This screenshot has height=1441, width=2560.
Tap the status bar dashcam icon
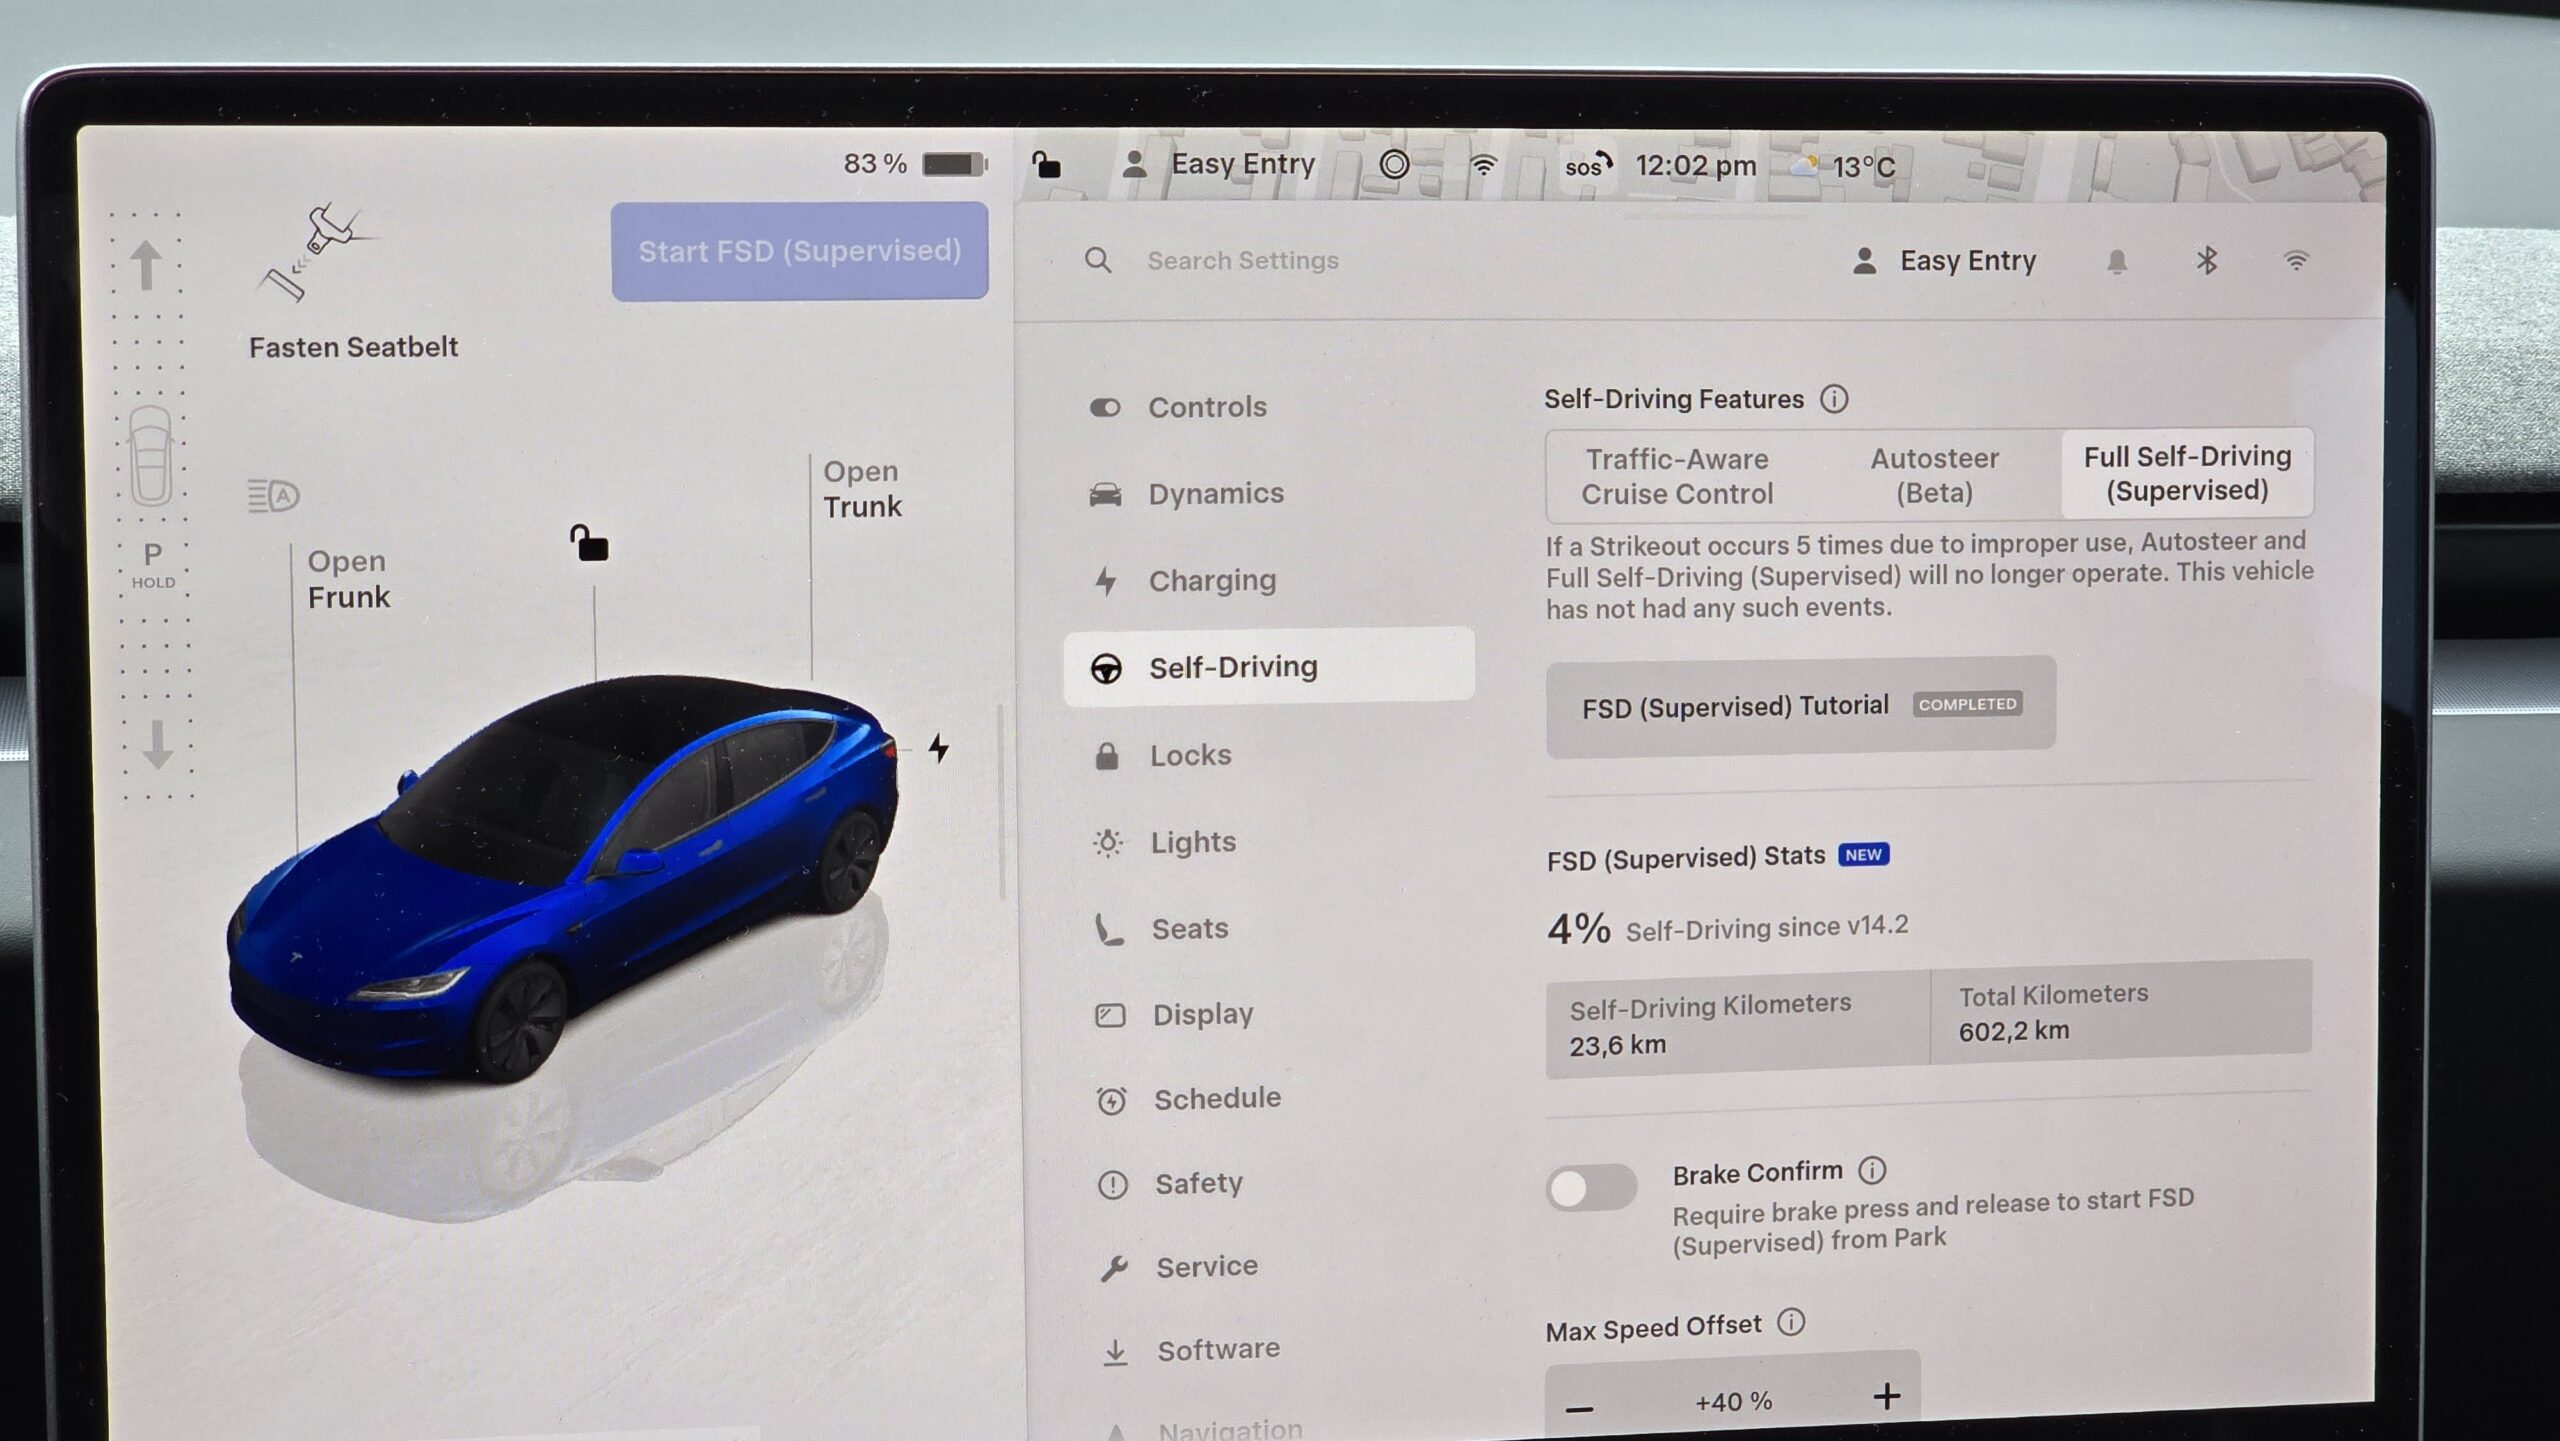[x=1394, y=164]
